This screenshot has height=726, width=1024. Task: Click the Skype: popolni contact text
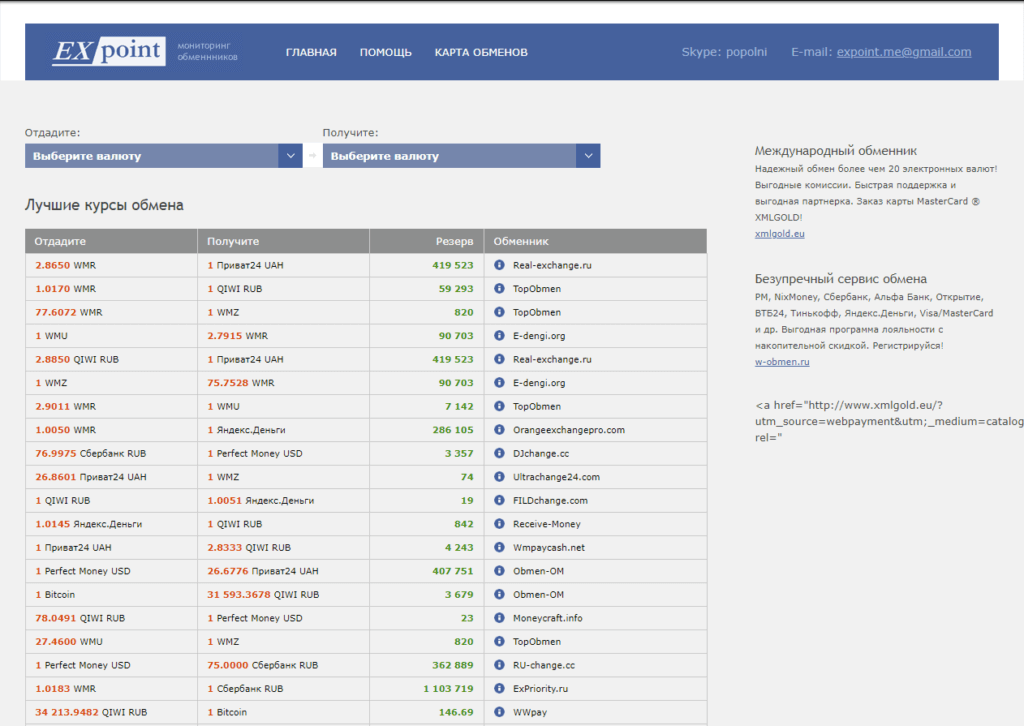coord(724,52)
